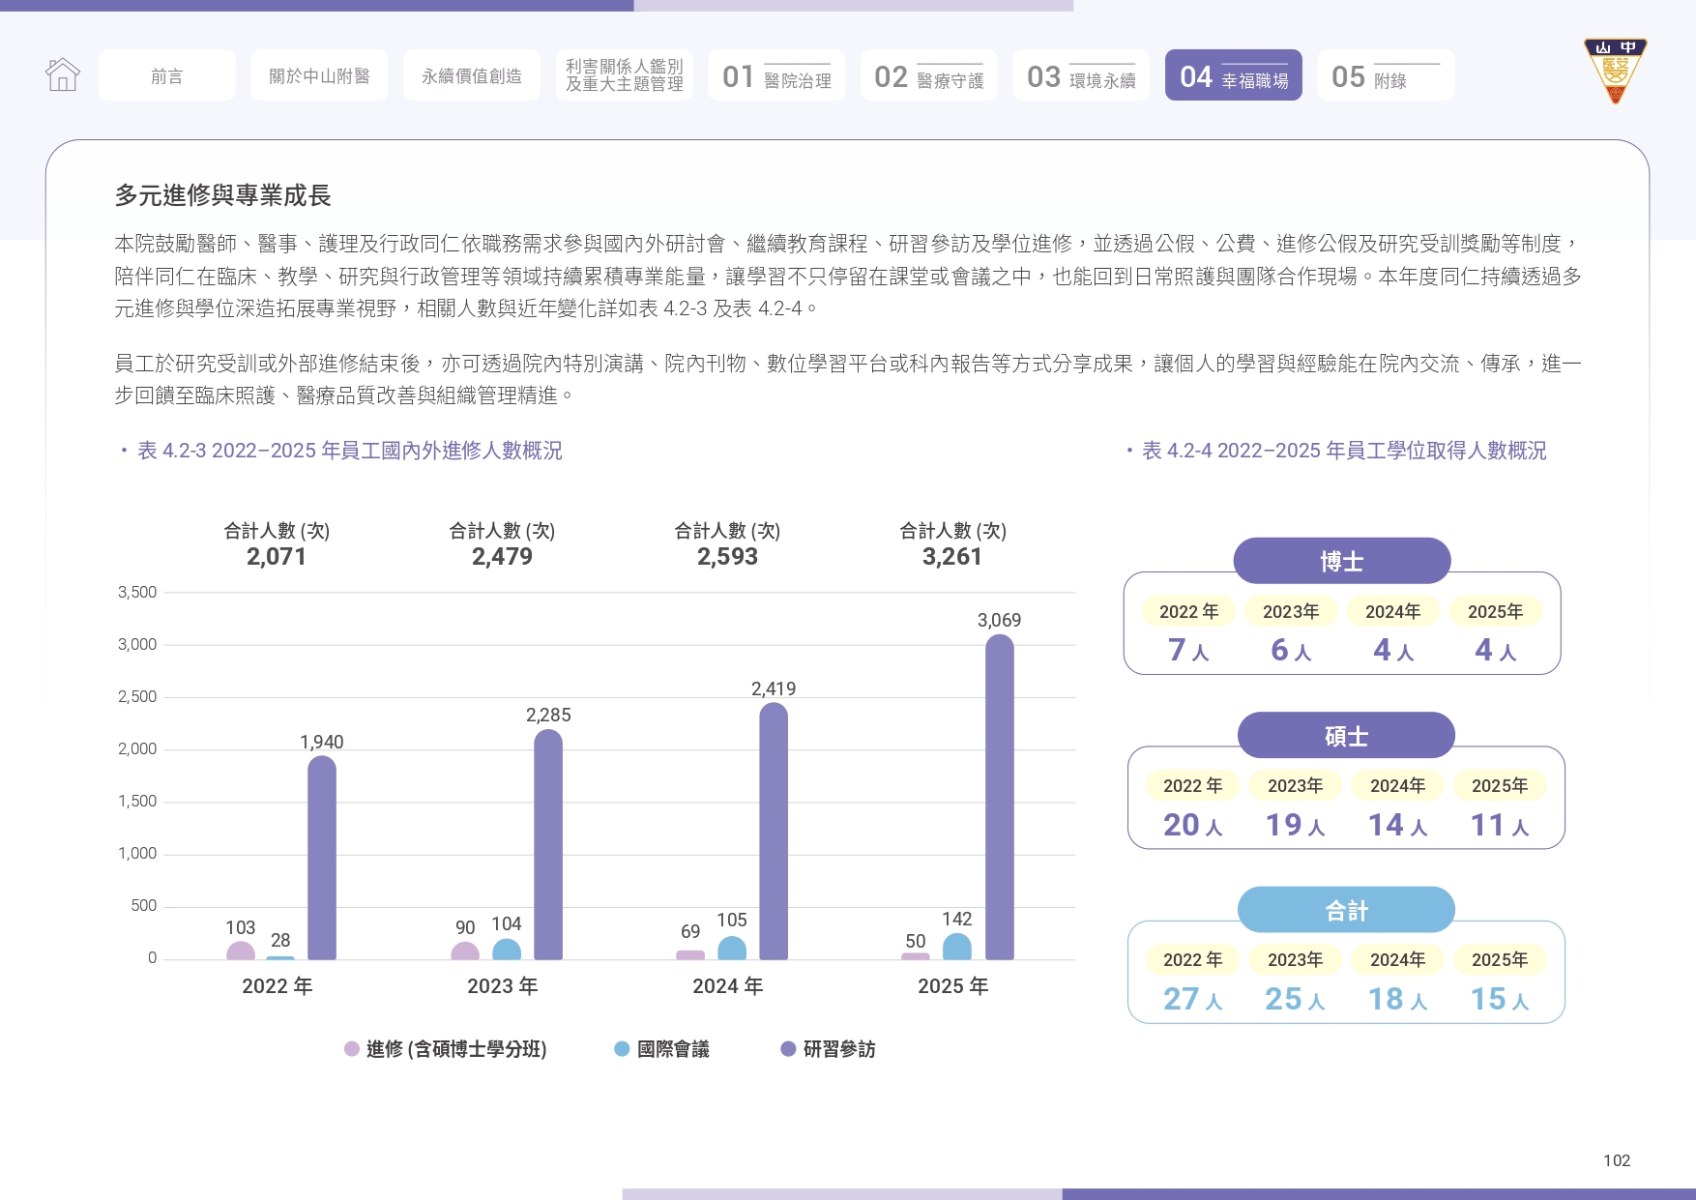Click 碩士 2024 value 14人

tap(1398, 825)
